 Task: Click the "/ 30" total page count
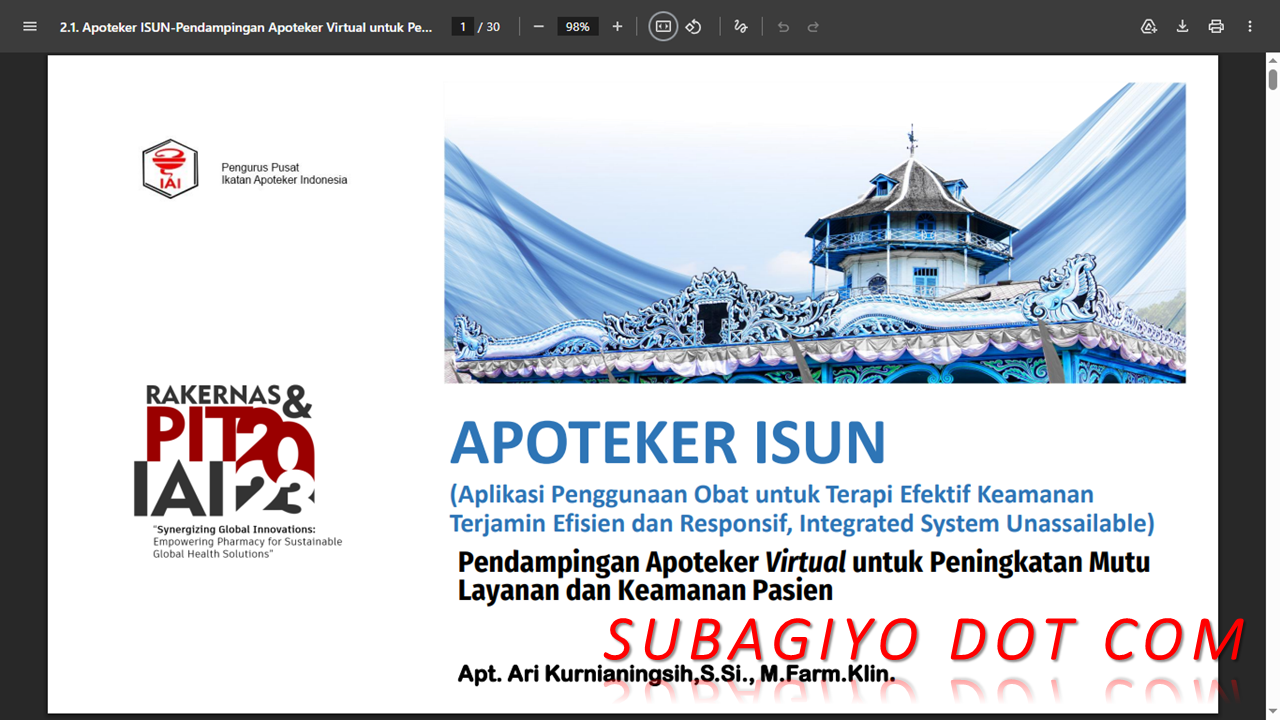point(489,27)
